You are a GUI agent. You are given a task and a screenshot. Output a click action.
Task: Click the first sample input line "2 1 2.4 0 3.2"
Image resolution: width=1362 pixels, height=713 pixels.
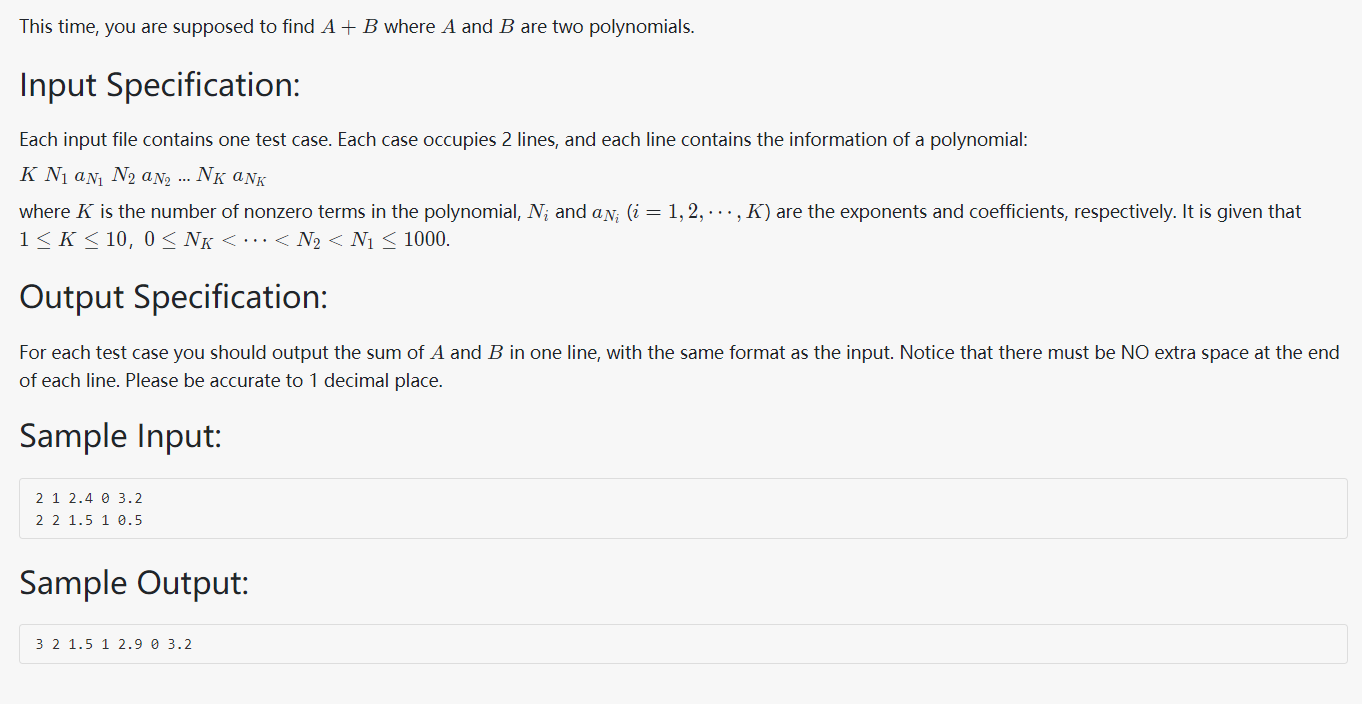click(89, 498)
